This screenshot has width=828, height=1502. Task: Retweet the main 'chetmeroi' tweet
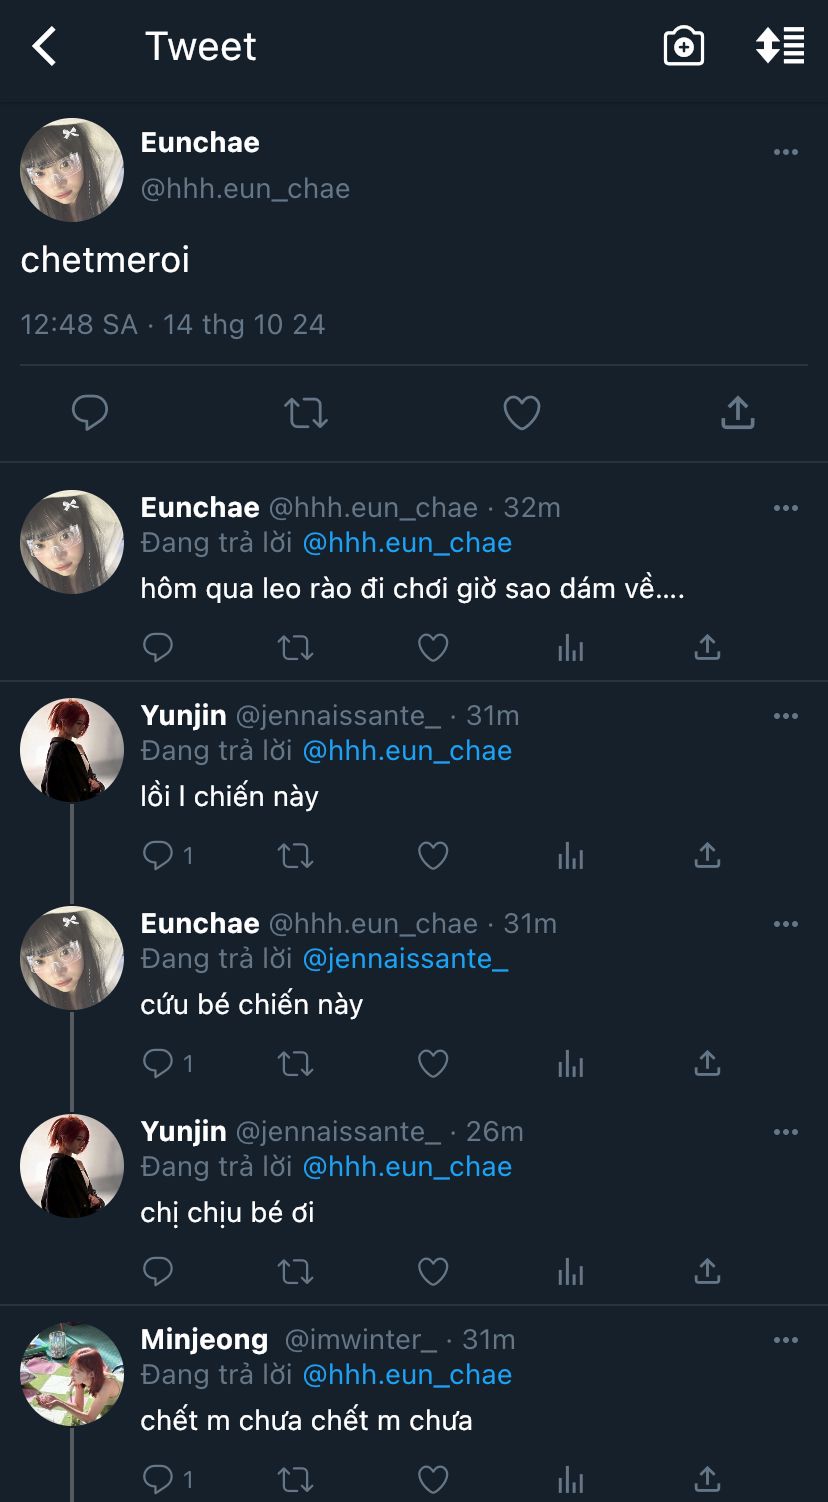pyautogui.click(x=306, y=412)
